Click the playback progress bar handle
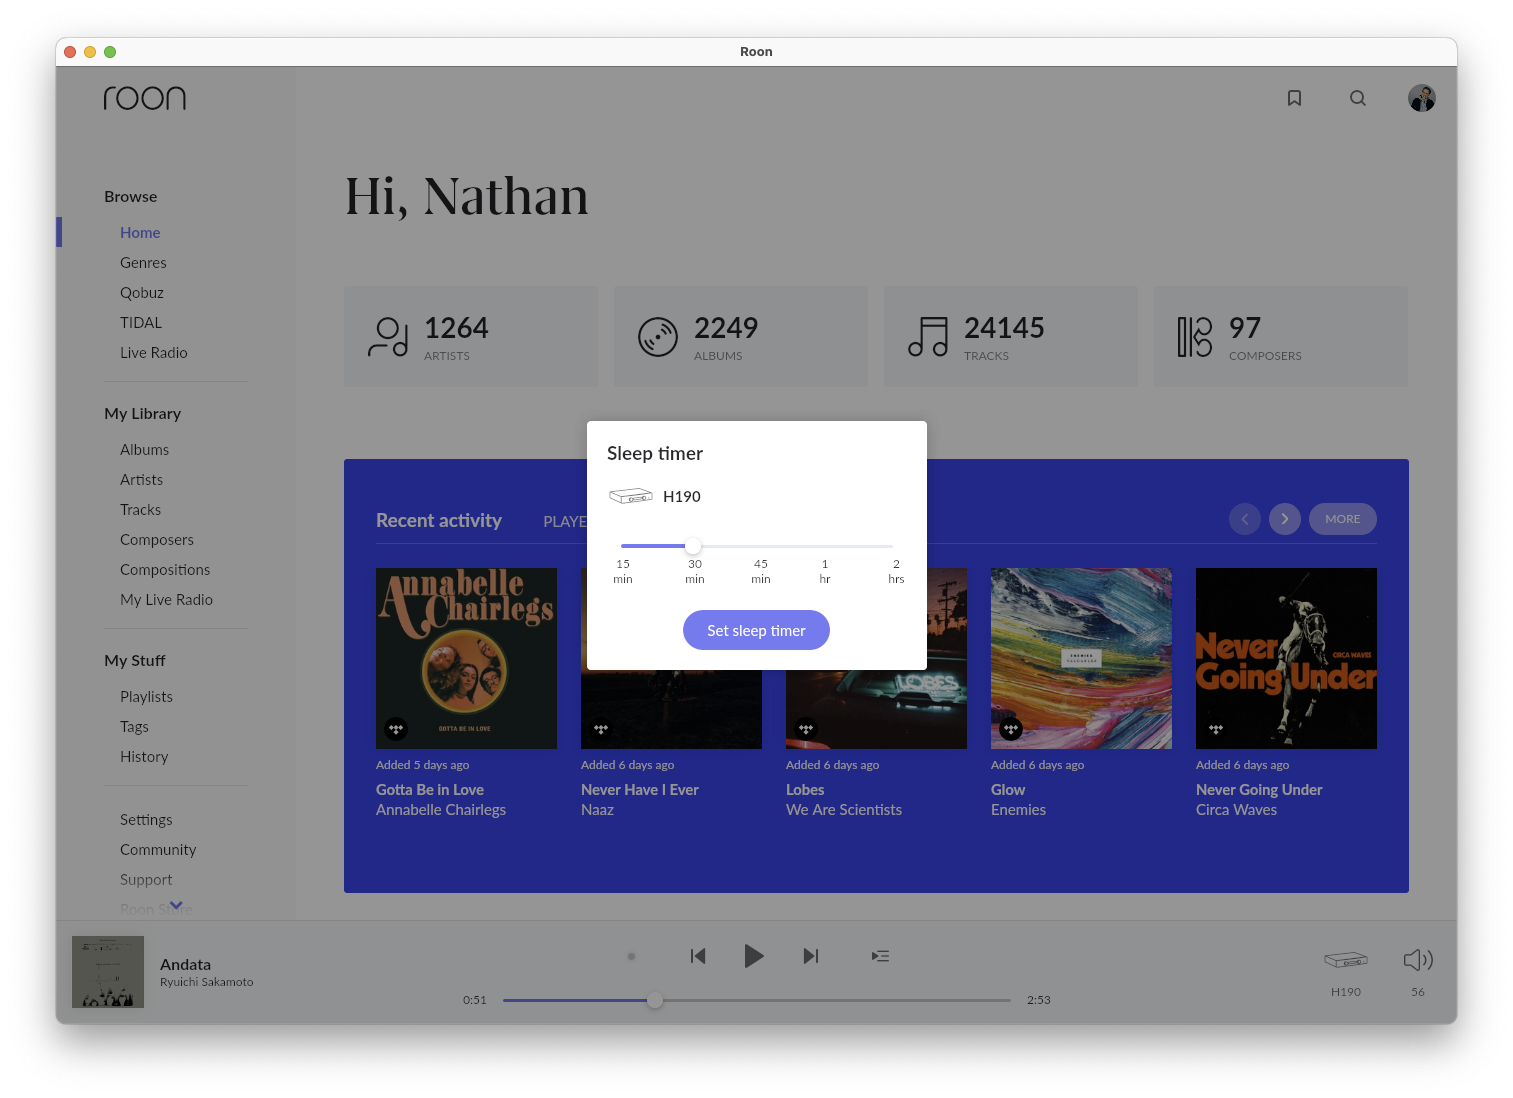Screen dimensions: 1513x1098 tap(655, 1000)
